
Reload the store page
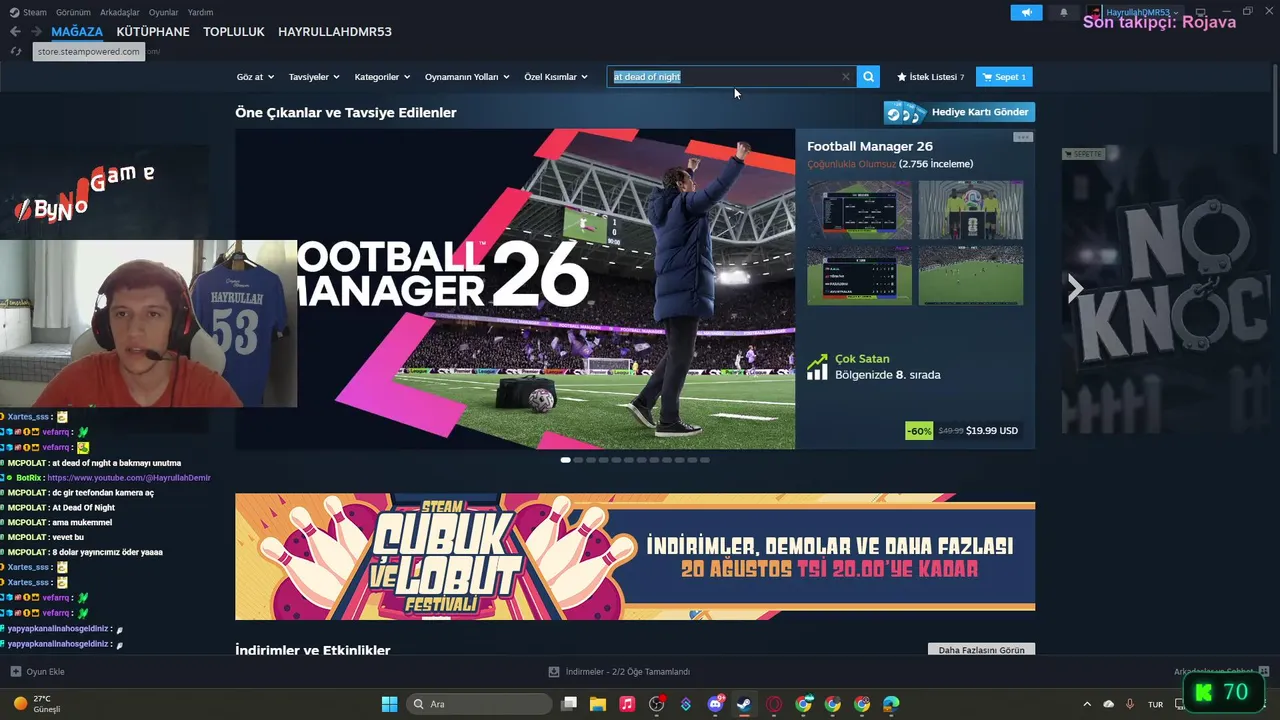[16, 51]
